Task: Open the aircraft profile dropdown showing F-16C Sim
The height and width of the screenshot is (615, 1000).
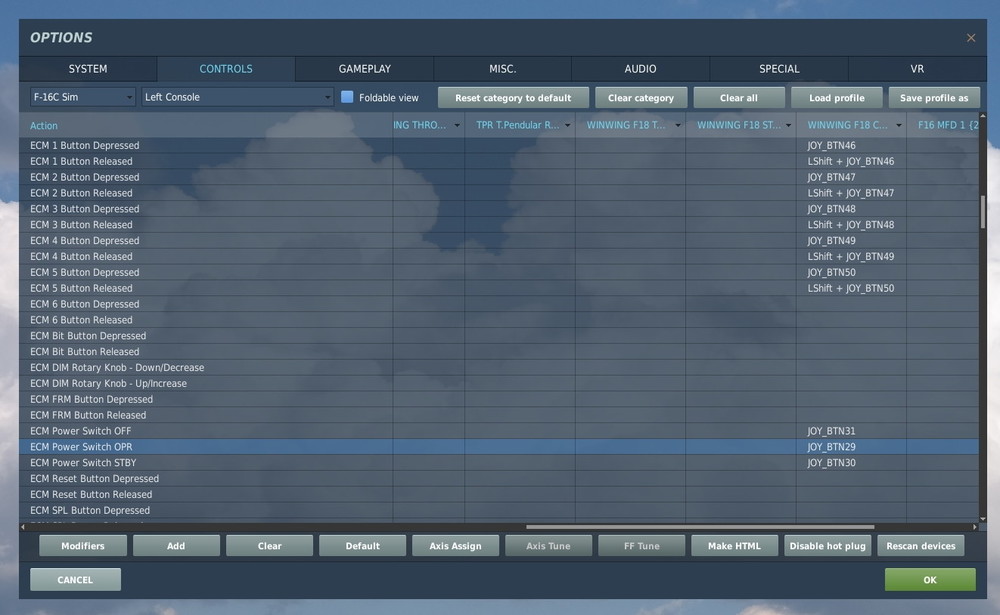Action: tap(80, 97)
